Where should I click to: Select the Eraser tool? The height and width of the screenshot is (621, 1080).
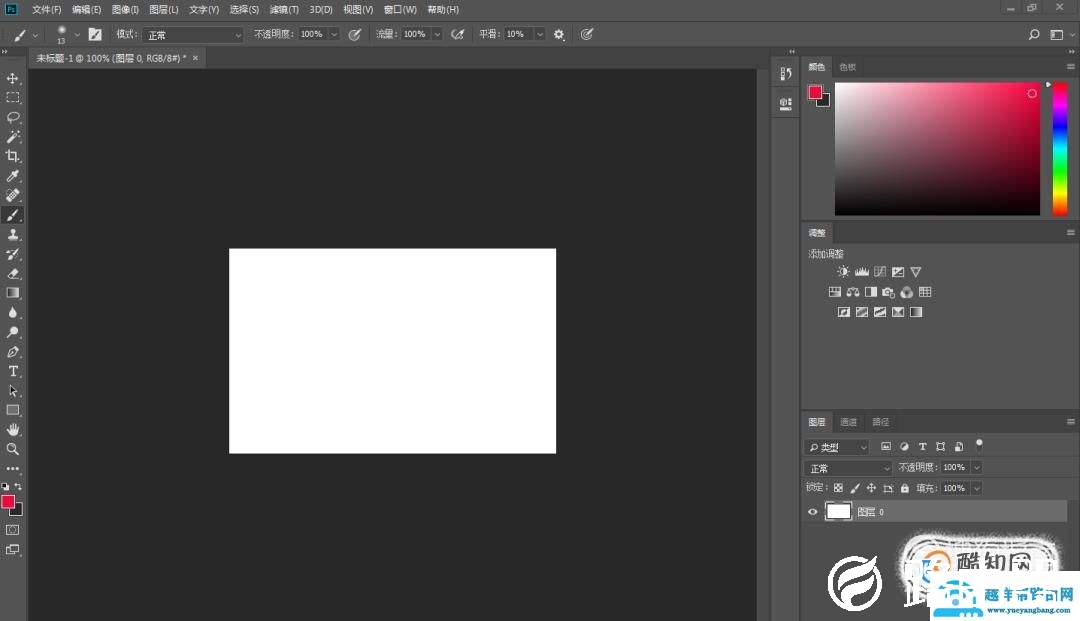(13, 273)
